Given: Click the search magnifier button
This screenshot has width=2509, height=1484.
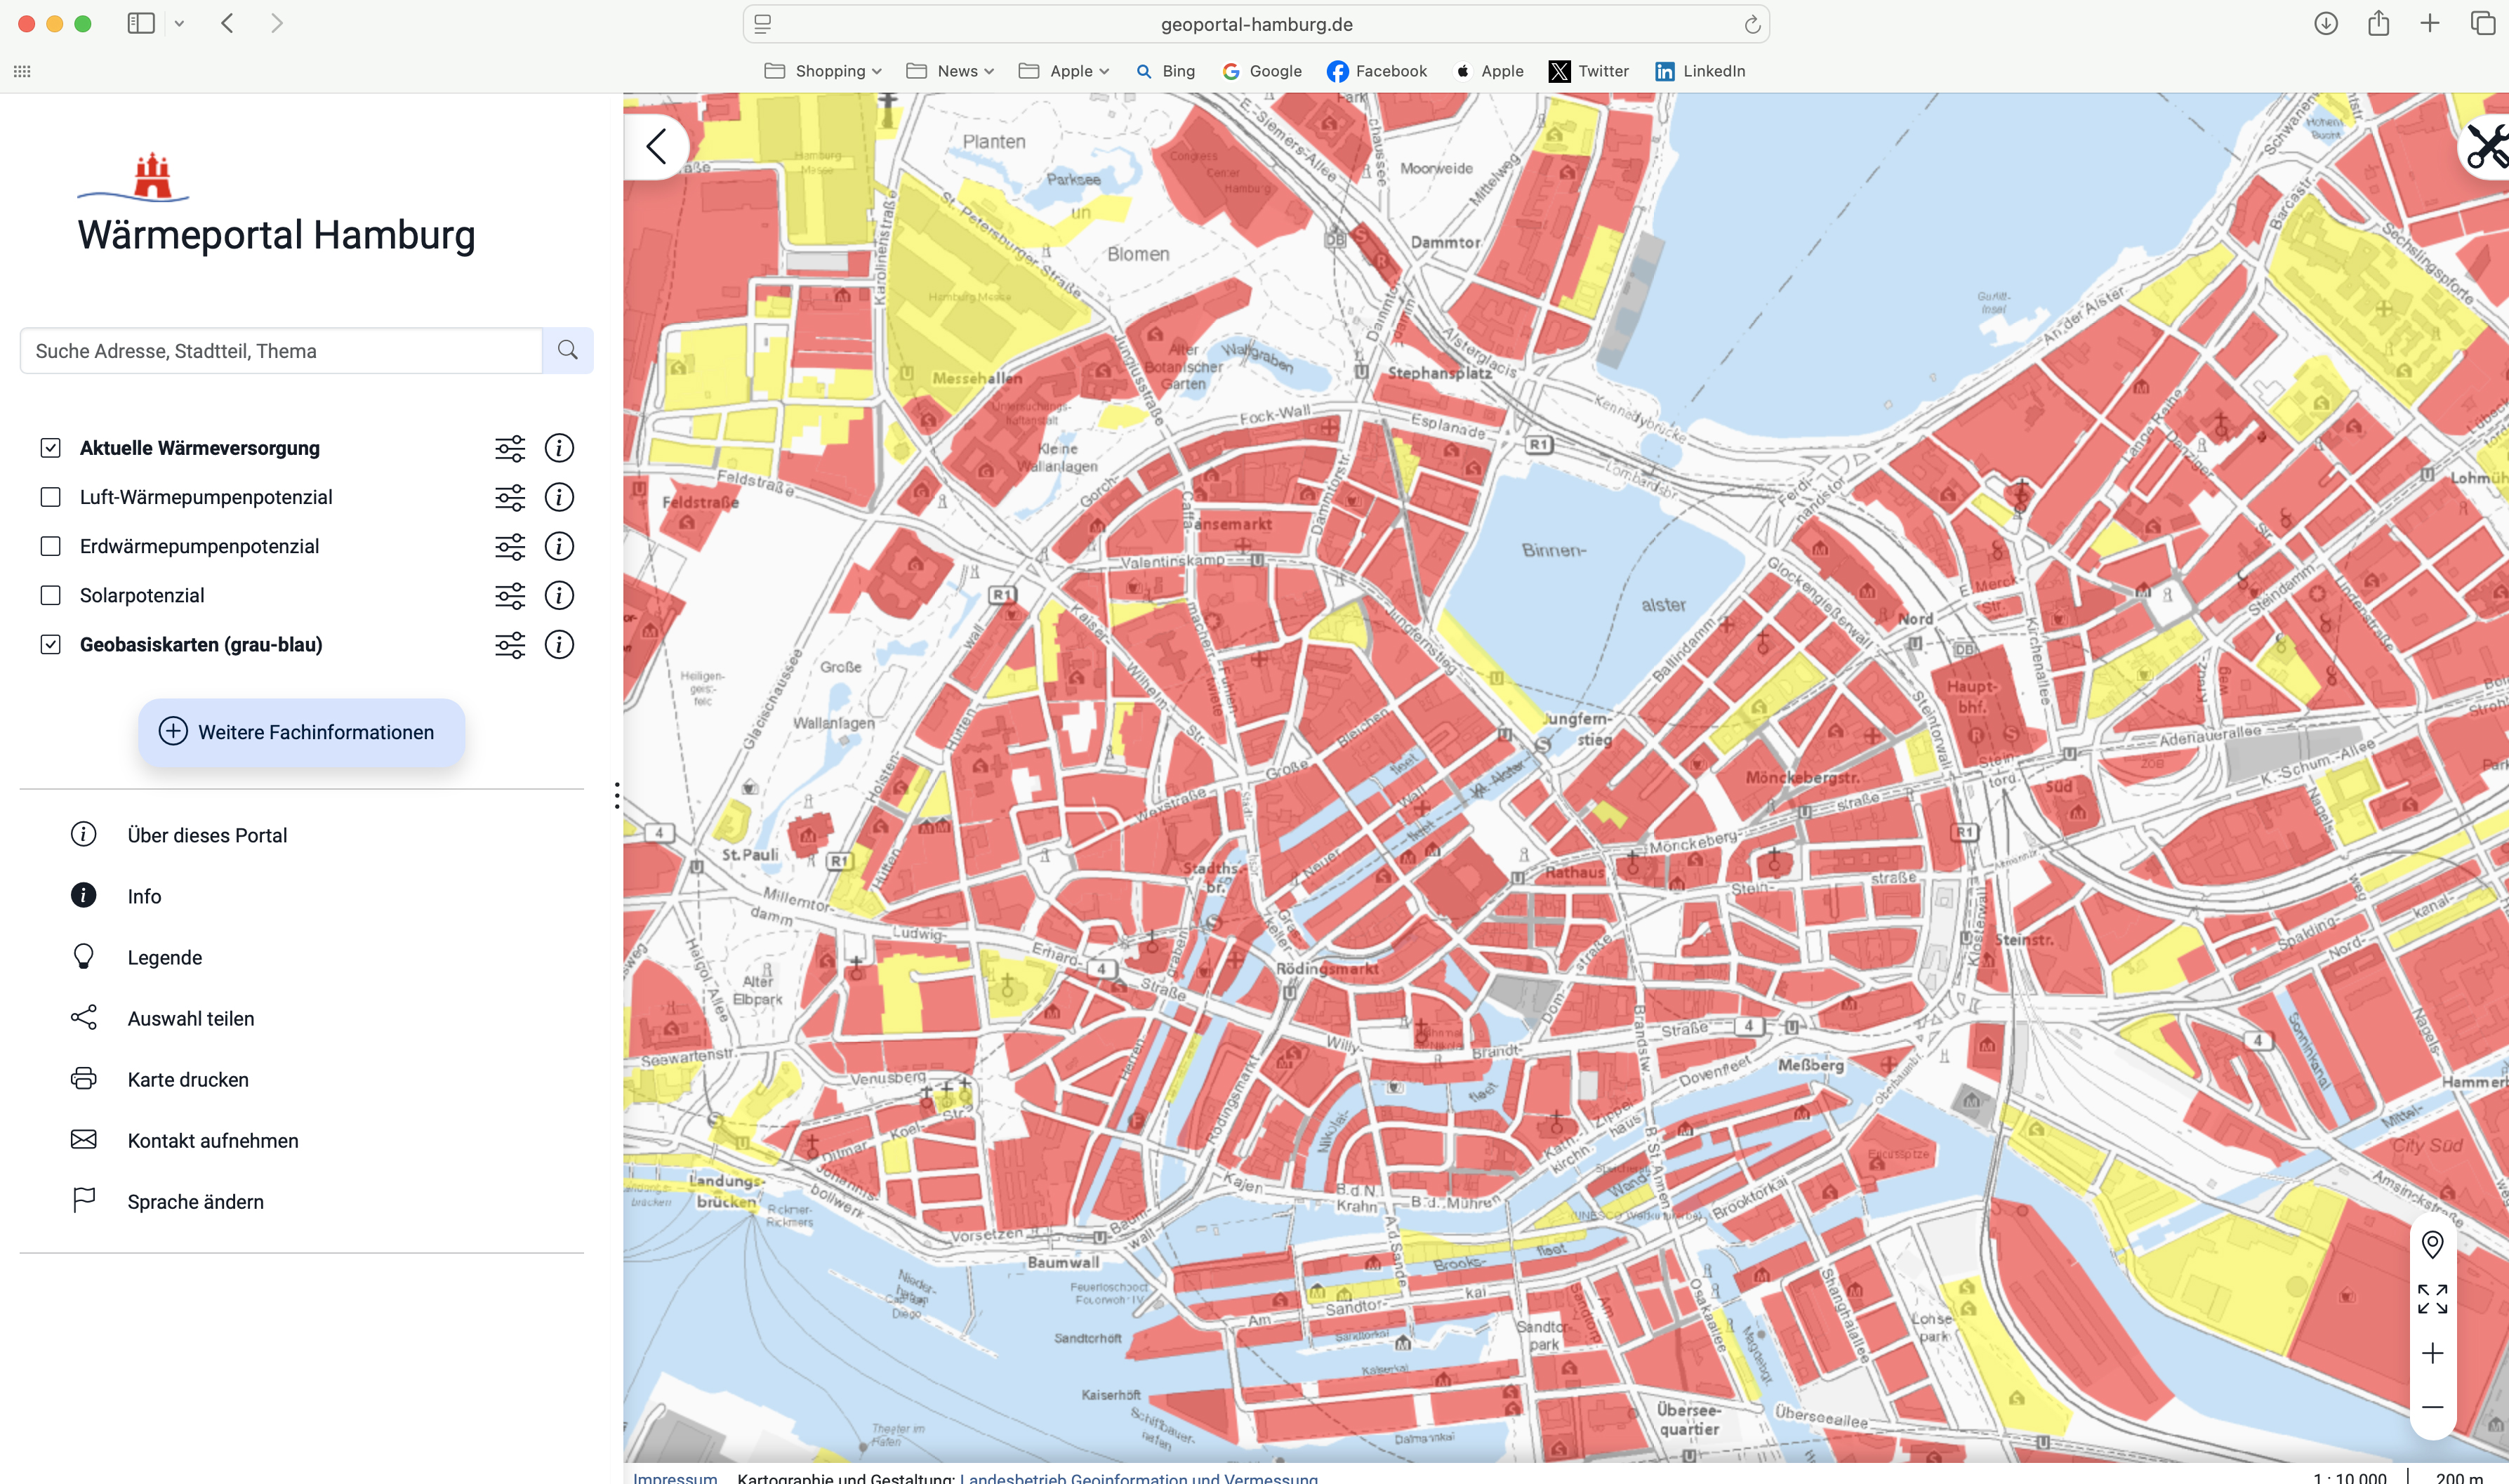Looking at the screenshot, I should pos(568,351).
